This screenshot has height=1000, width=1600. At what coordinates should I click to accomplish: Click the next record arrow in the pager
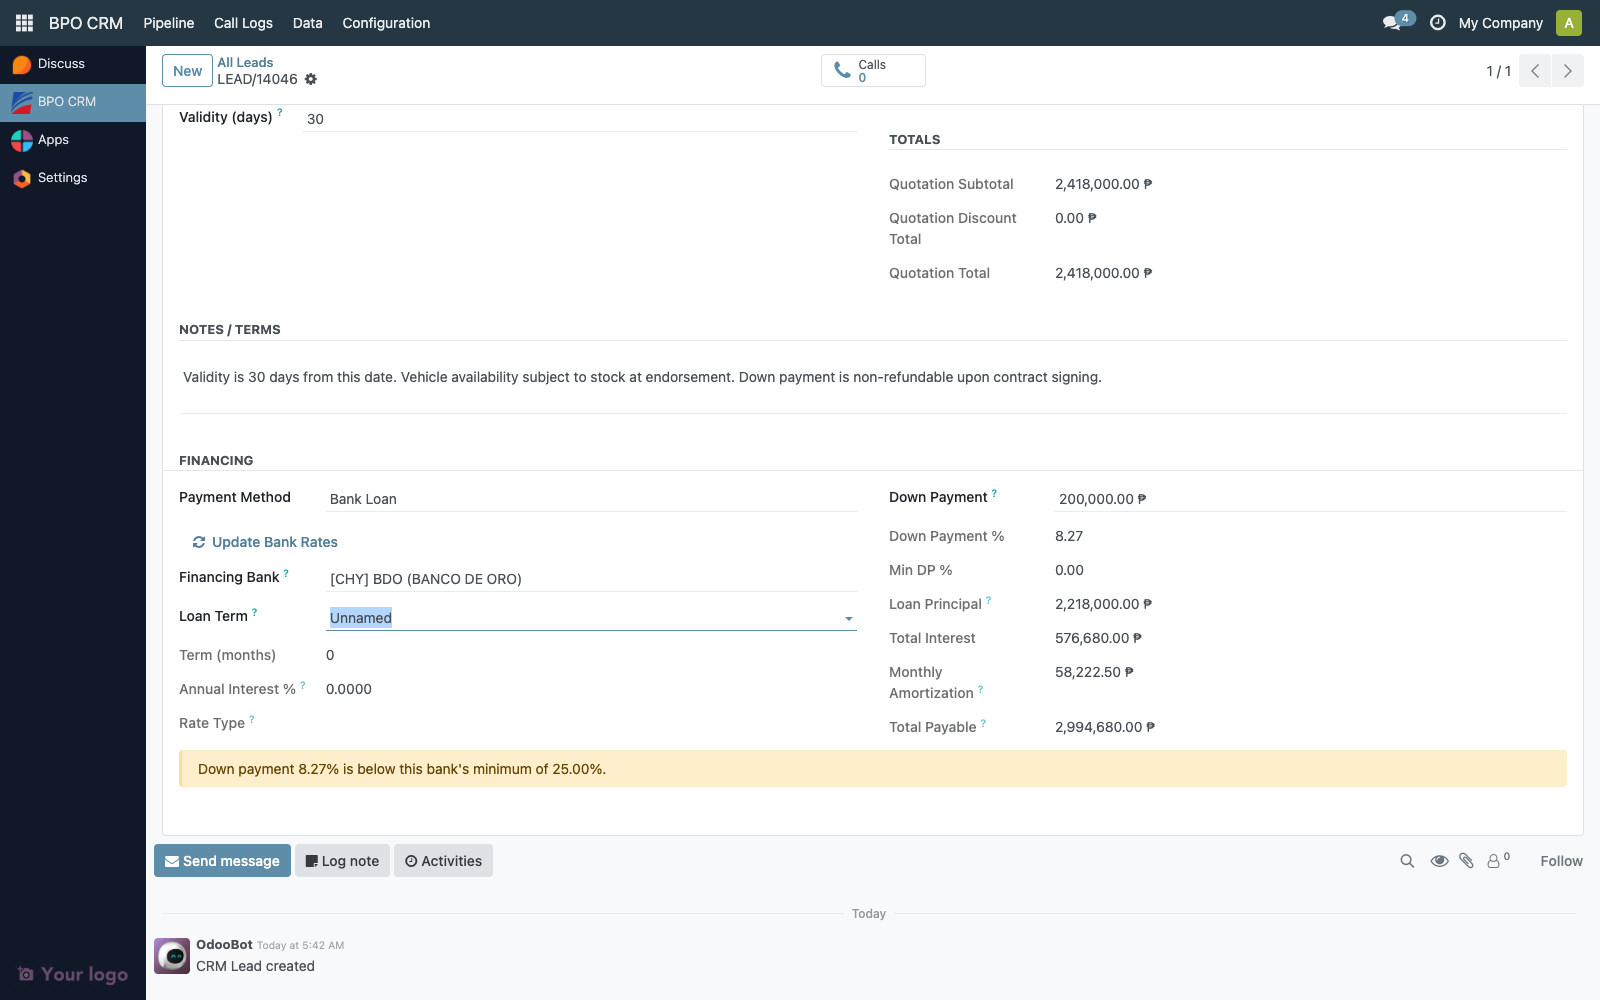(x=1567, y=71)
